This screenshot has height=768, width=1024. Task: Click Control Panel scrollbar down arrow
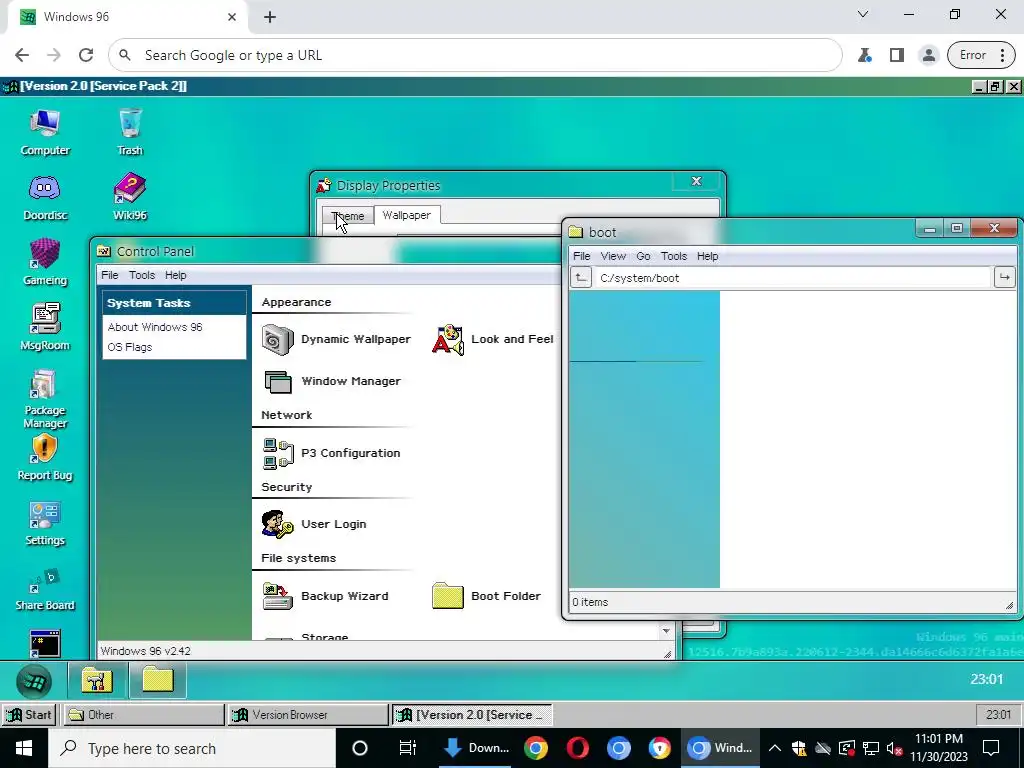tap(665, 631)
